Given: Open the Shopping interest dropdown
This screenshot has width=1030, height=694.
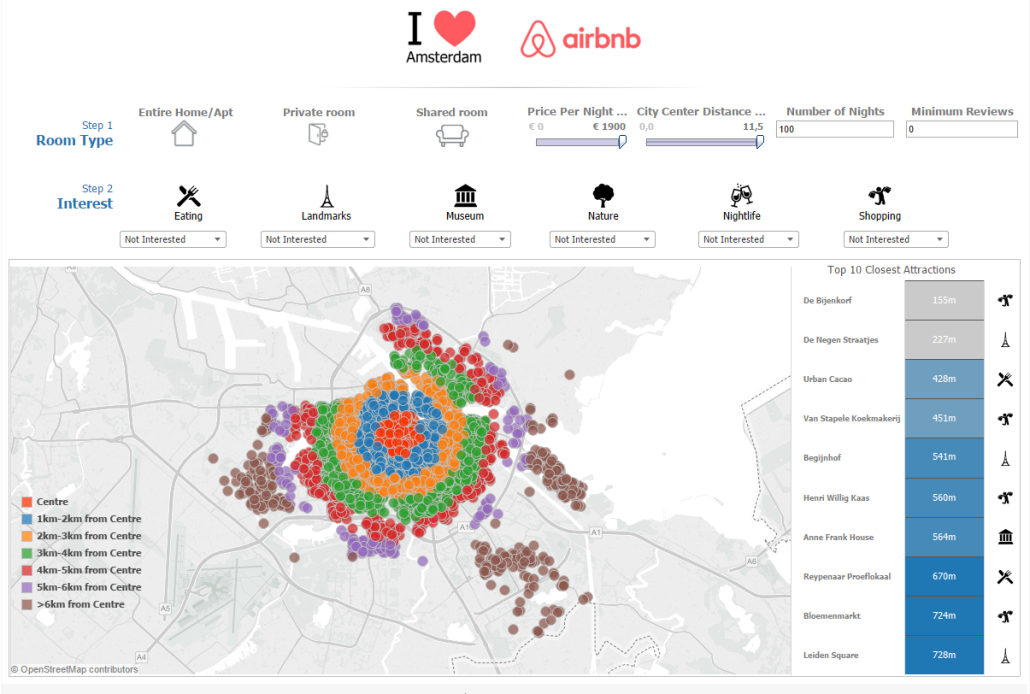Looking at the screenshot, I should click(x=896, y=239).
